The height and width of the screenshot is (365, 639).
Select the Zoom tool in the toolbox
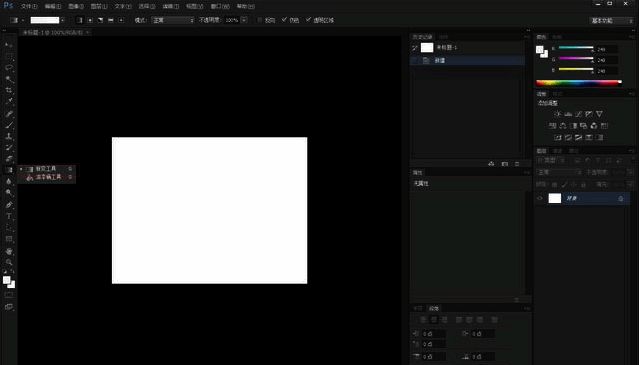click(9, 262)
